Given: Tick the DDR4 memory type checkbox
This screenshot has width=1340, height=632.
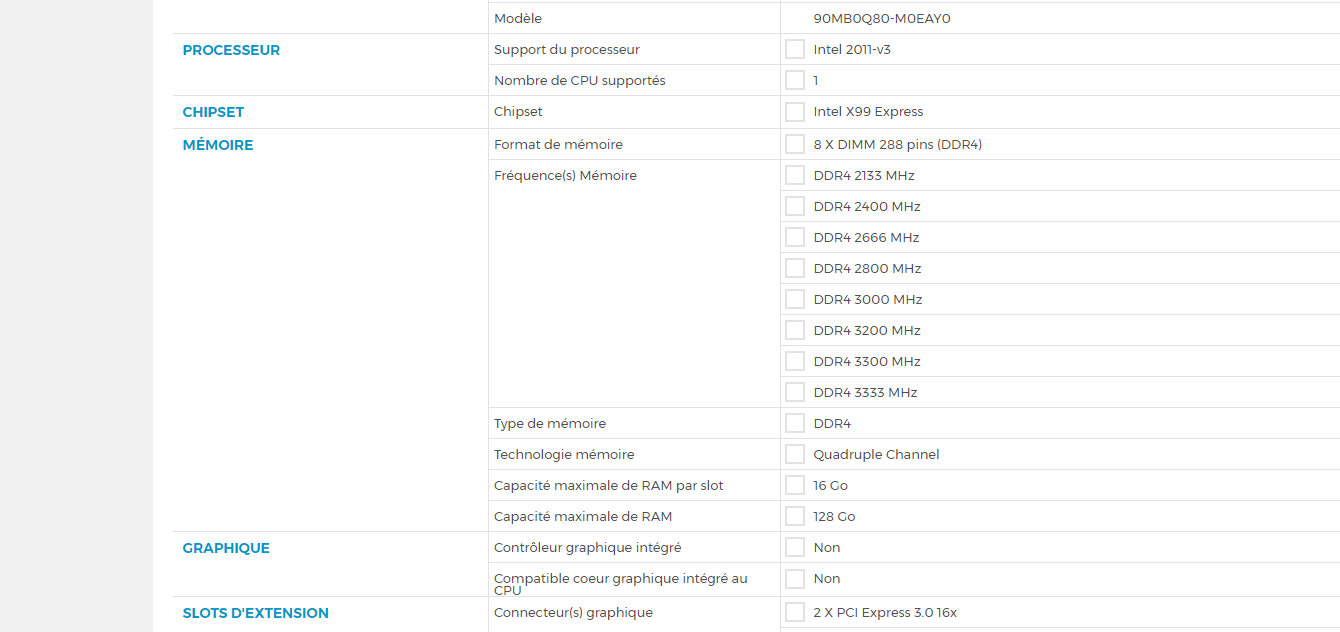Looking at the screenshot, I should 795,423.
